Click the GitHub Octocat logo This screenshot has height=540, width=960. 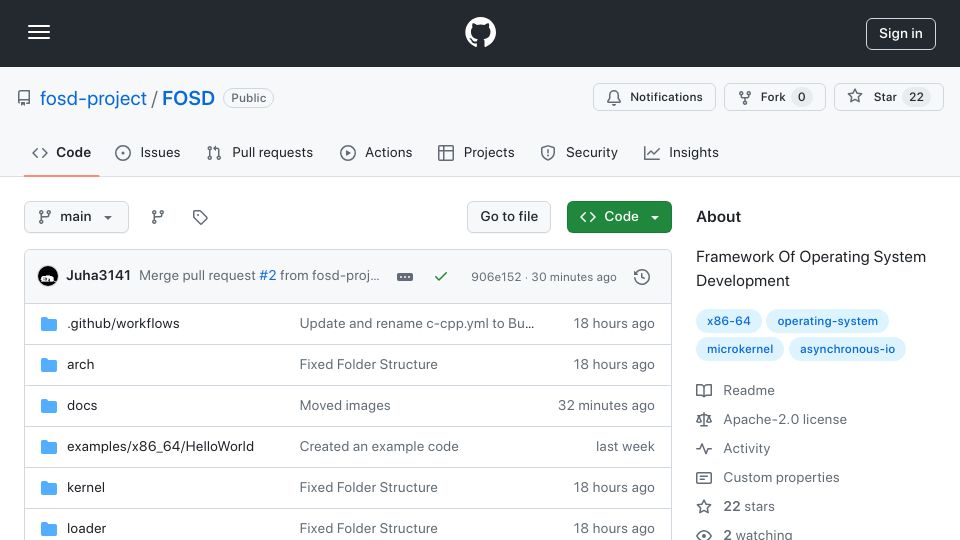pyautogui.click(x=480, y=32)
